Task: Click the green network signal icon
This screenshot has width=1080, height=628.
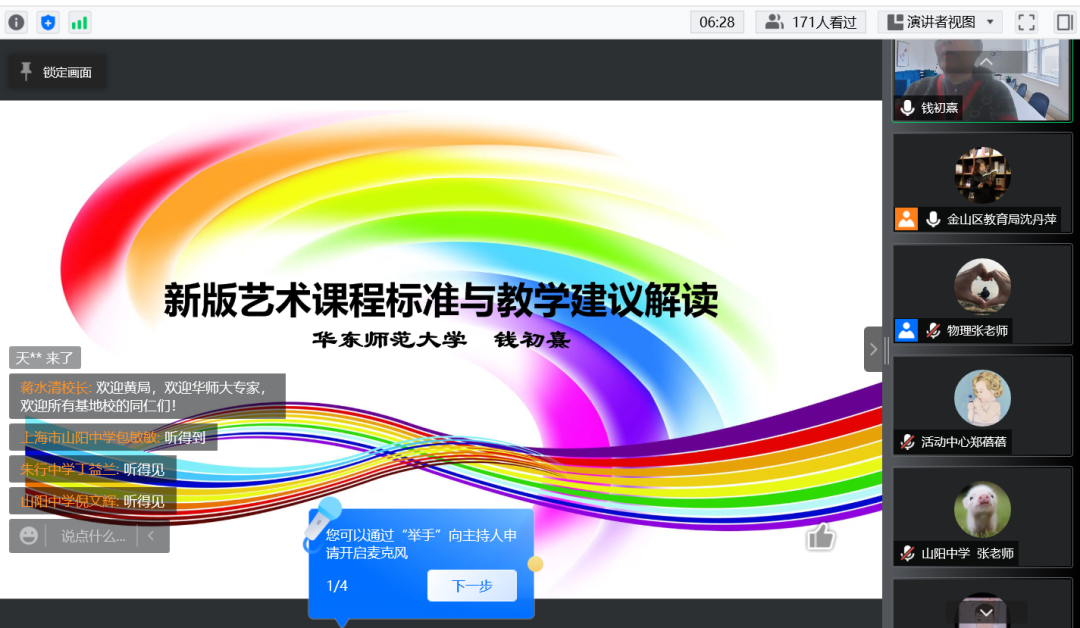Action: 79,21
